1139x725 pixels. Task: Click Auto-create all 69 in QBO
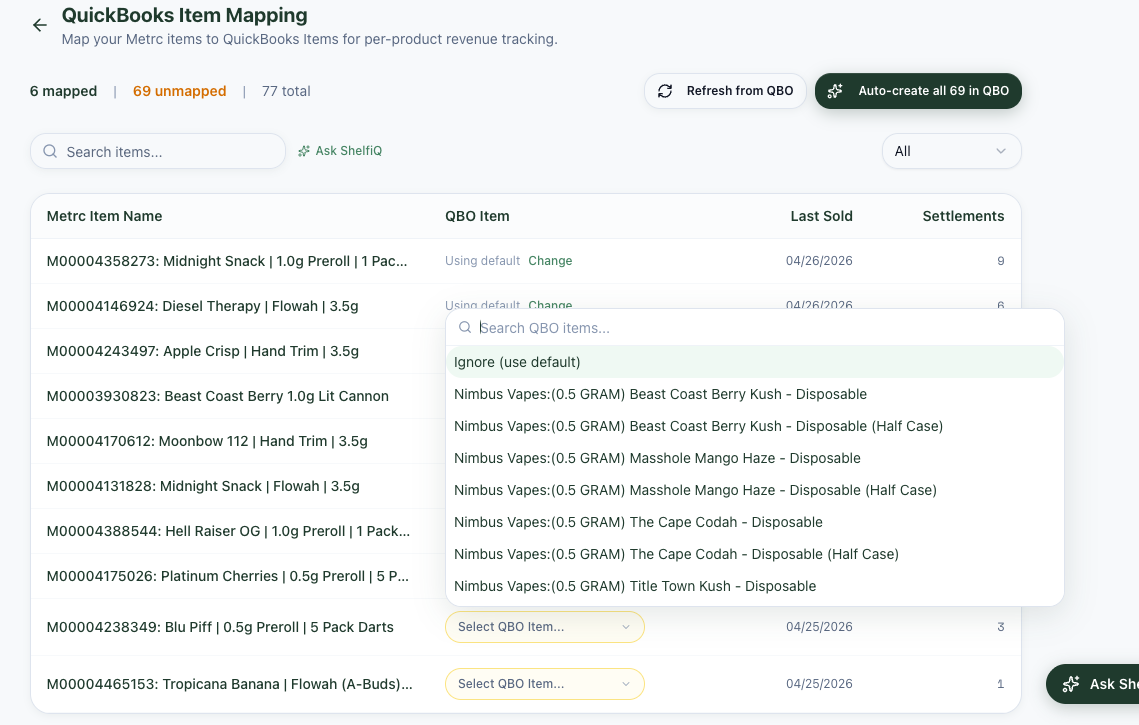[918, 90]
